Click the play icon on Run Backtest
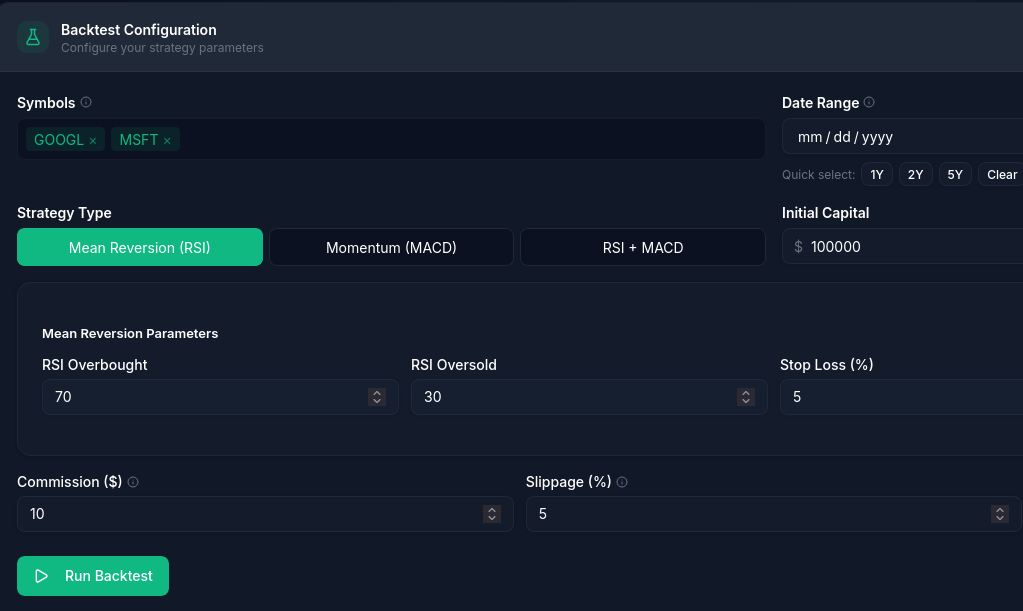This screenshot has width=1023, height=611. (41, 576)
